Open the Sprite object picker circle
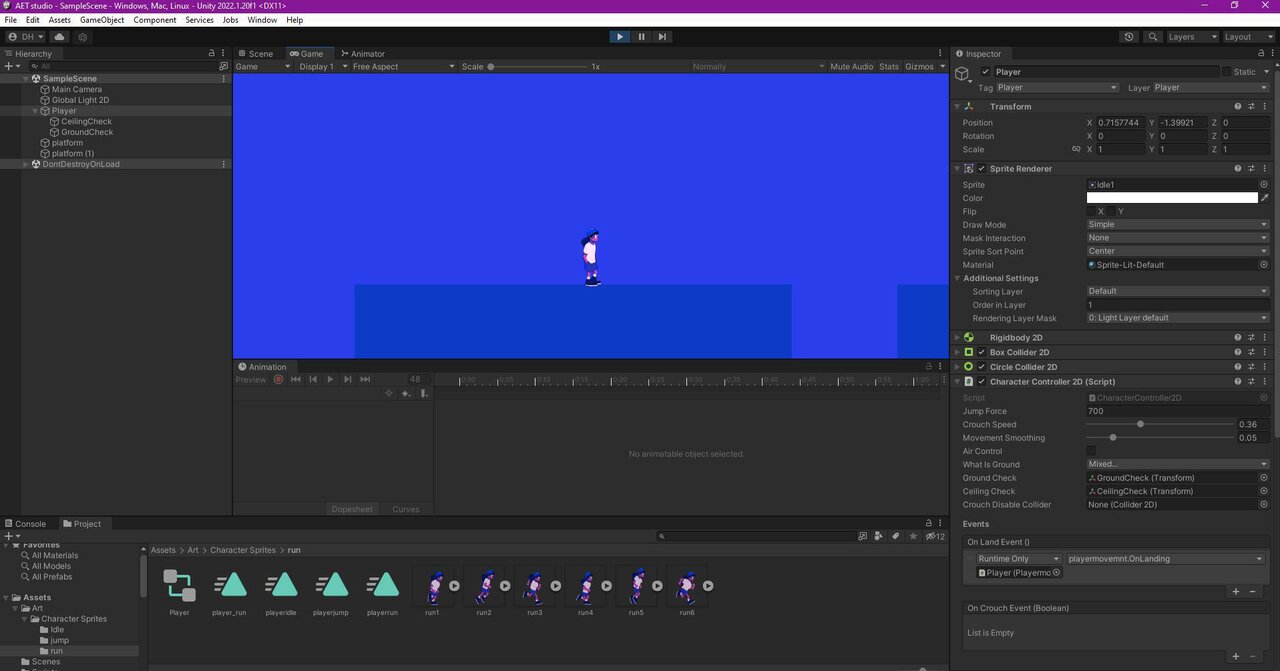 point(1263,185)
